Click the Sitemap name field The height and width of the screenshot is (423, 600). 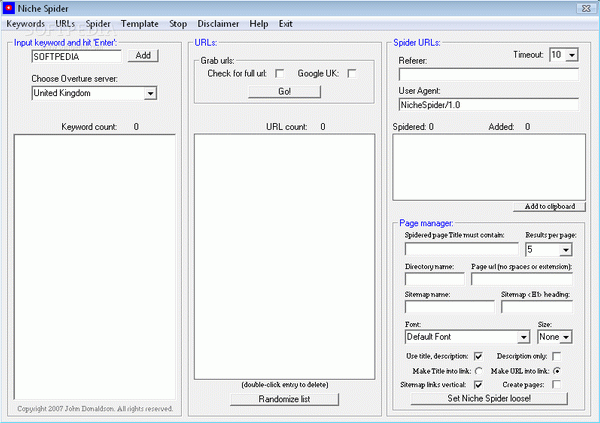[x=450, y=307]
